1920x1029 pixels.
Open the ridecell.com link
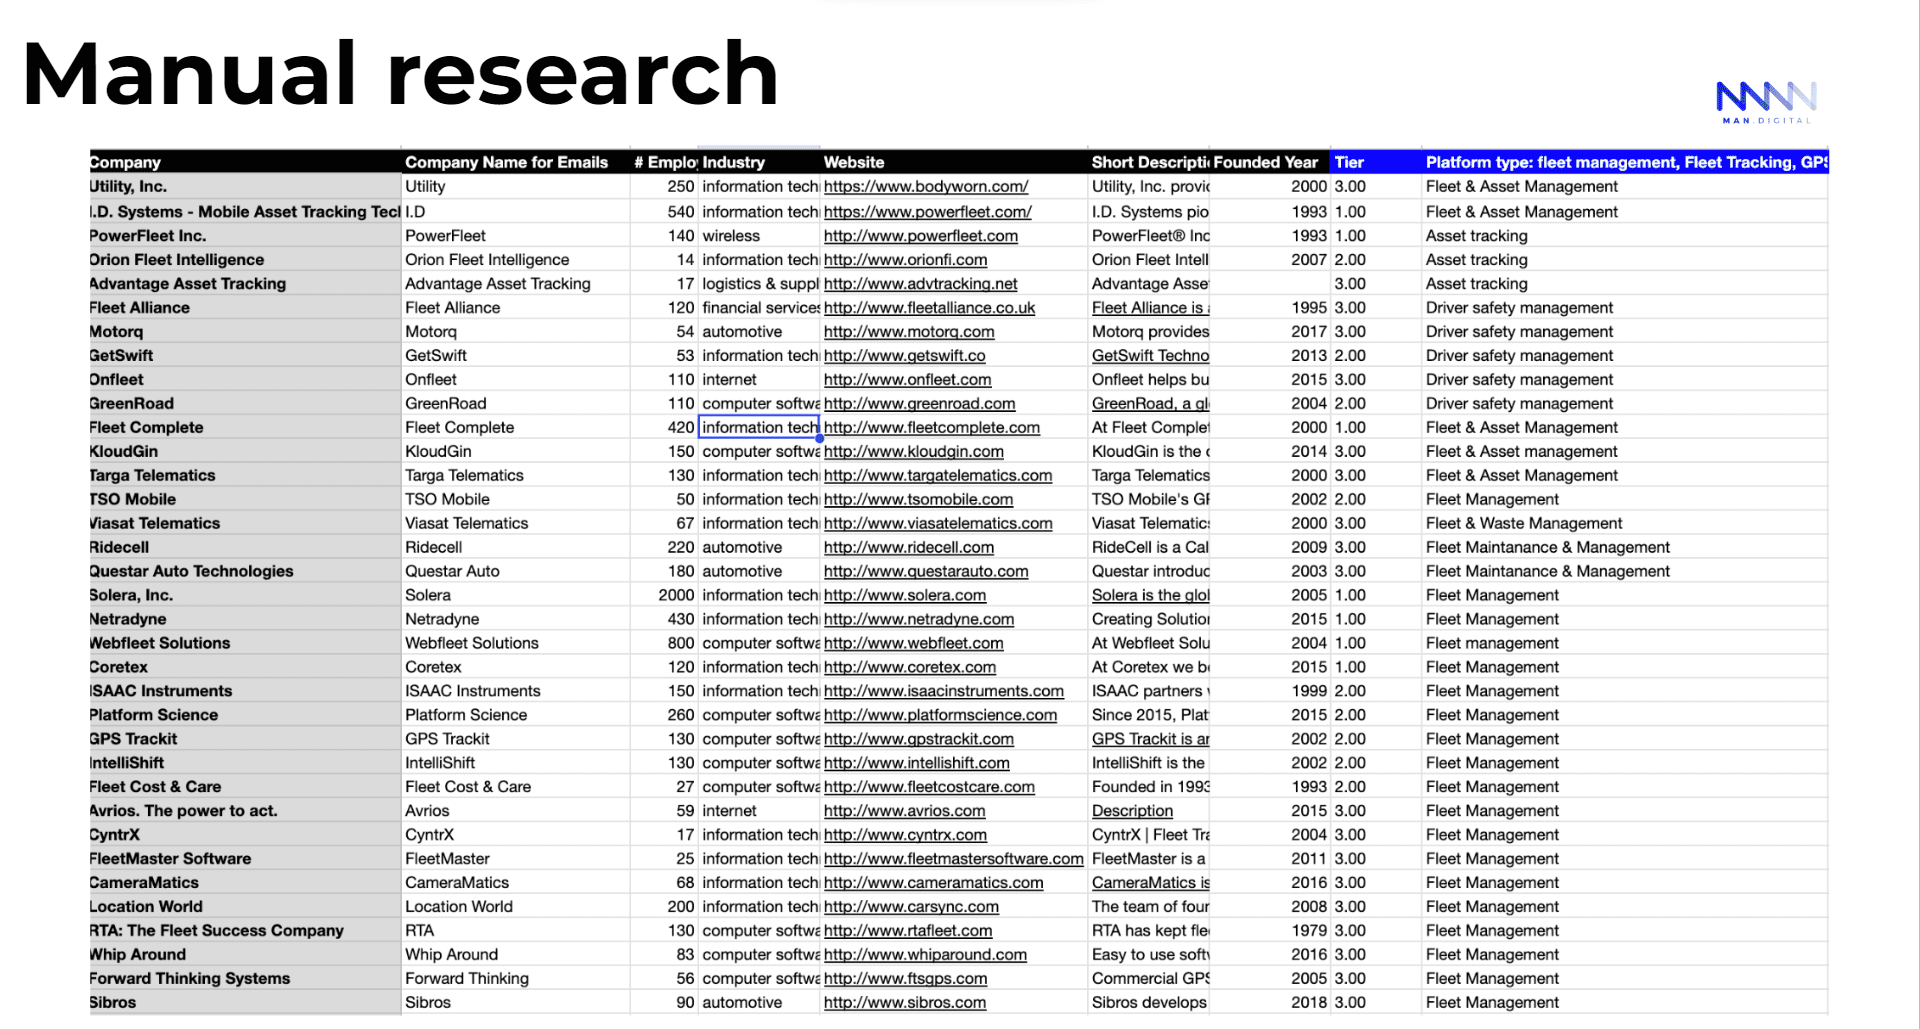(909, 548)
